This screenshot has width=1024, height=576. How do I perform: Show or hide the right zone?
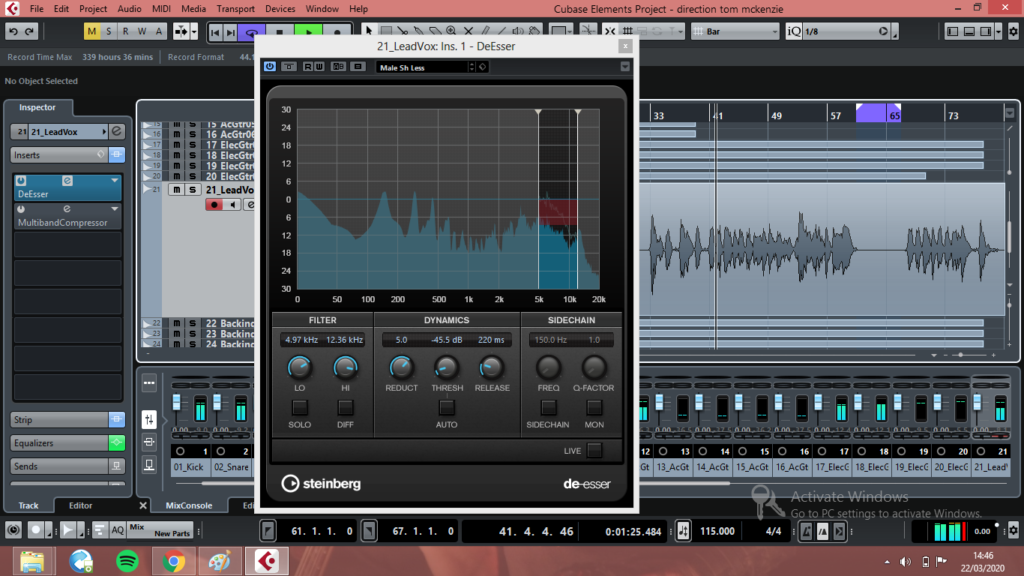pyautogui.click(x=985, y=31)
